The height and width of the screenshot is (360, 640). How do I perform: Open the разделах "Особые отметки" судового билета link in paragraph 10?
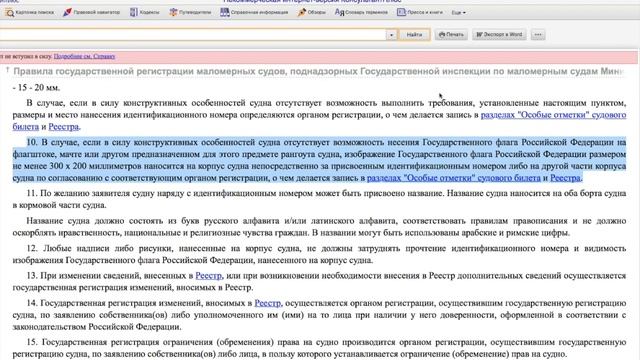(453, 178)
